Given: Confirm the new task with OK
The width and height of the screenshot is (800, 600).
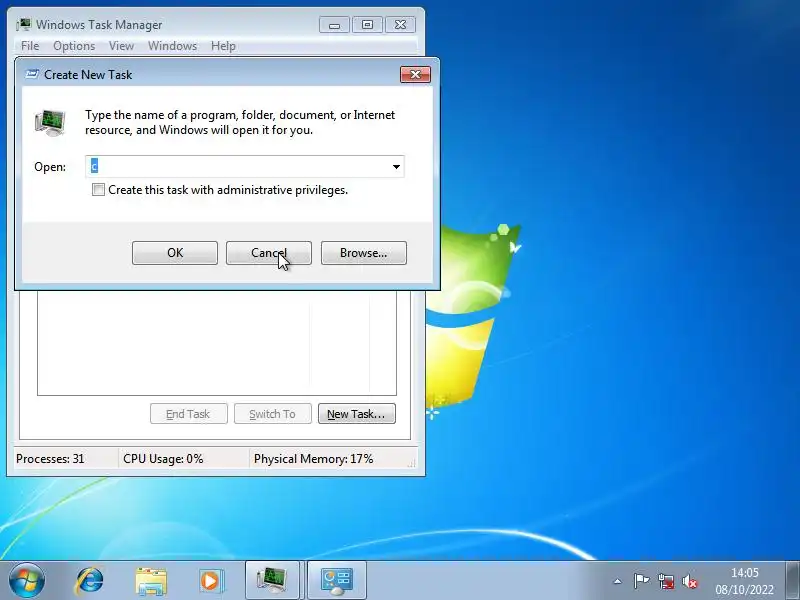Looking at the screenshot, I should pyautogui.click(x=174, y=253).
